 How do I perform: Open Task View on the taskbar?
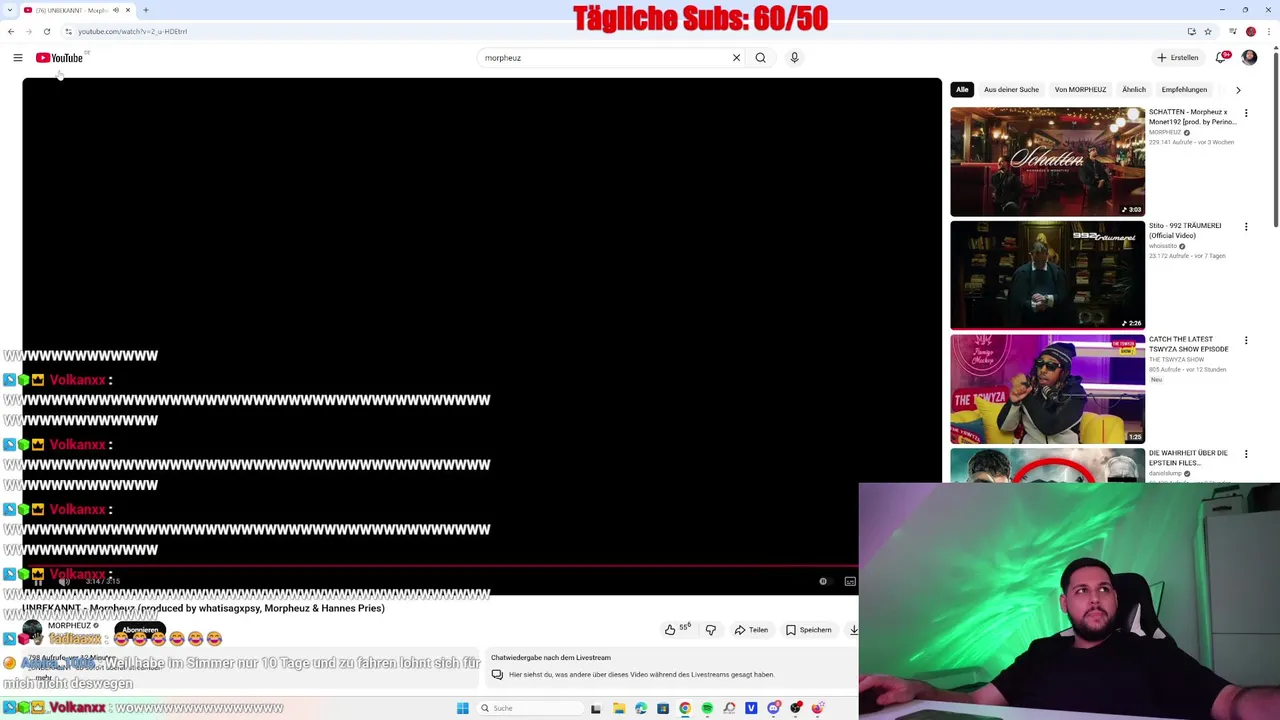click(596, 708)
